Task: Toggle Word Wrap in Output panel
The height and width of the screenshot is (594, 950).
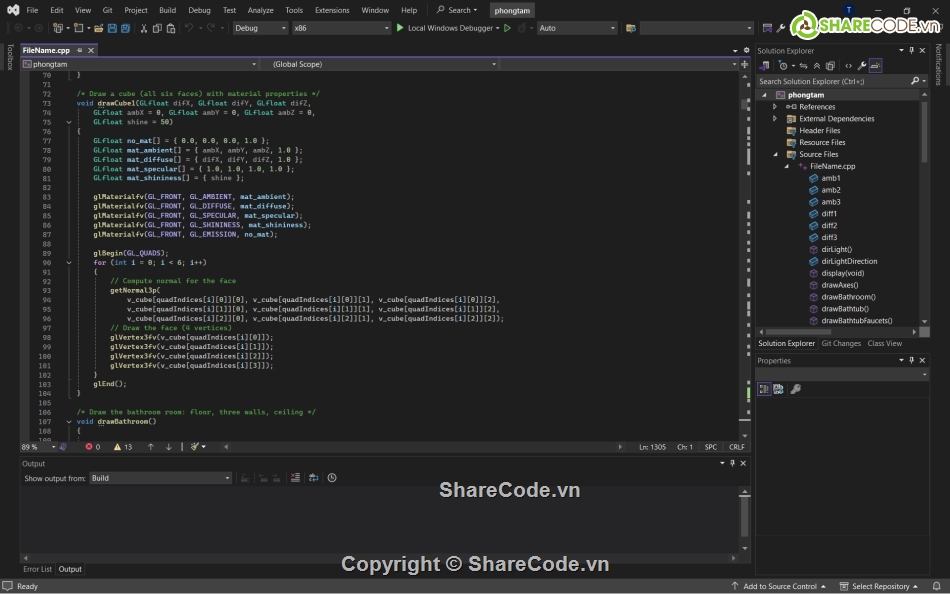Action: [x=313, y=478]
